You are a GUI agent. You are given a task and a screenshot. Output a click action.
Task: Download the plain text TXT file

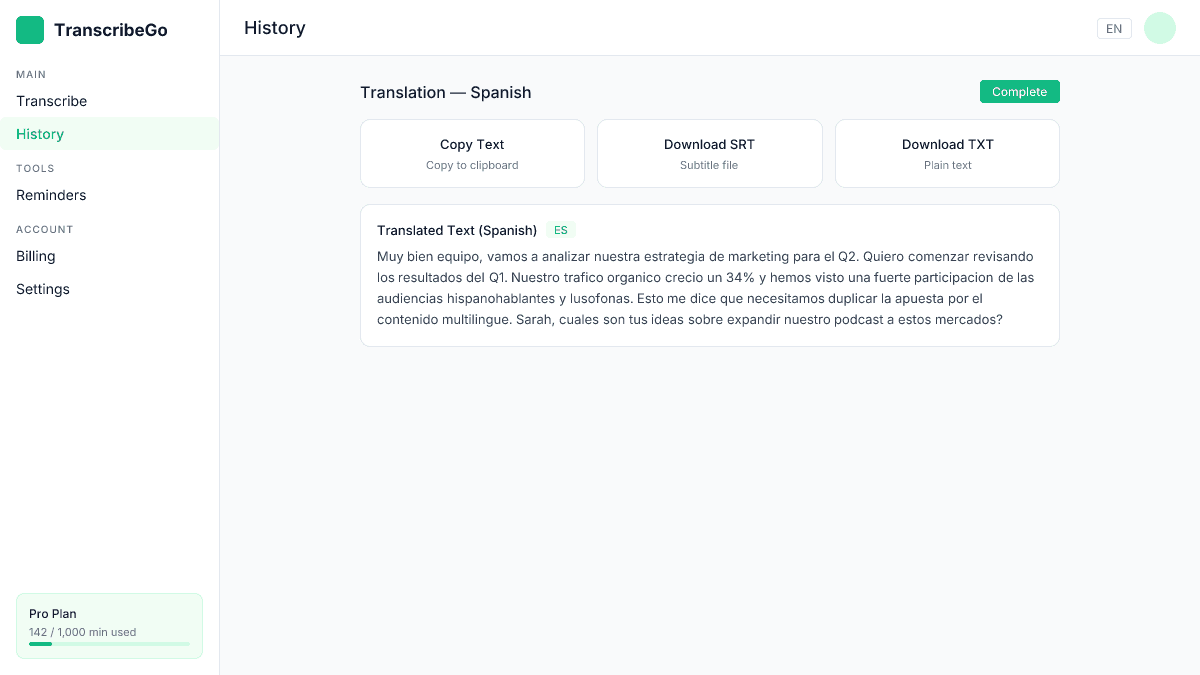[x=947, y=153]
